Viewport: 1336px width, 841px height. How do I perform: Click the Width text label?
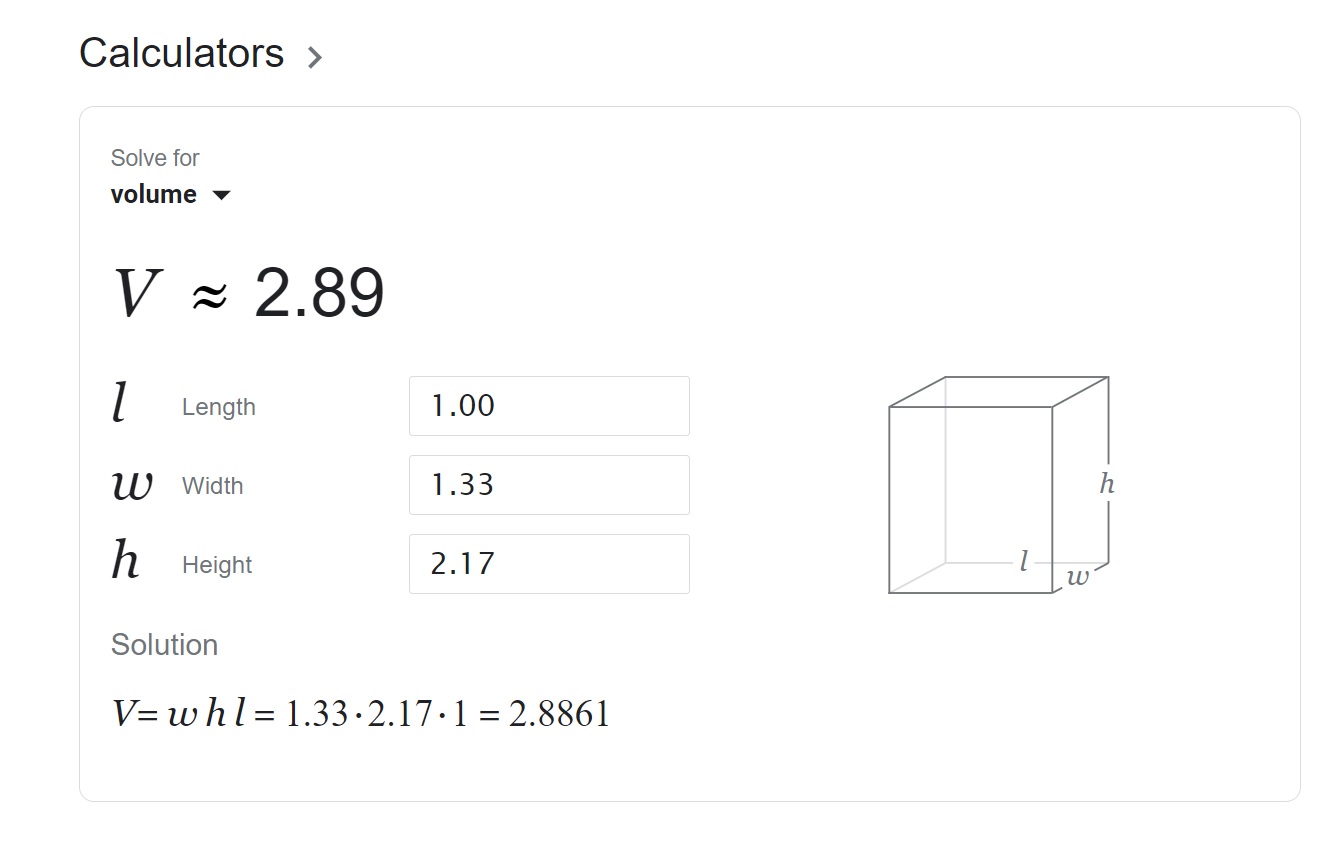(x=212, y=486)
